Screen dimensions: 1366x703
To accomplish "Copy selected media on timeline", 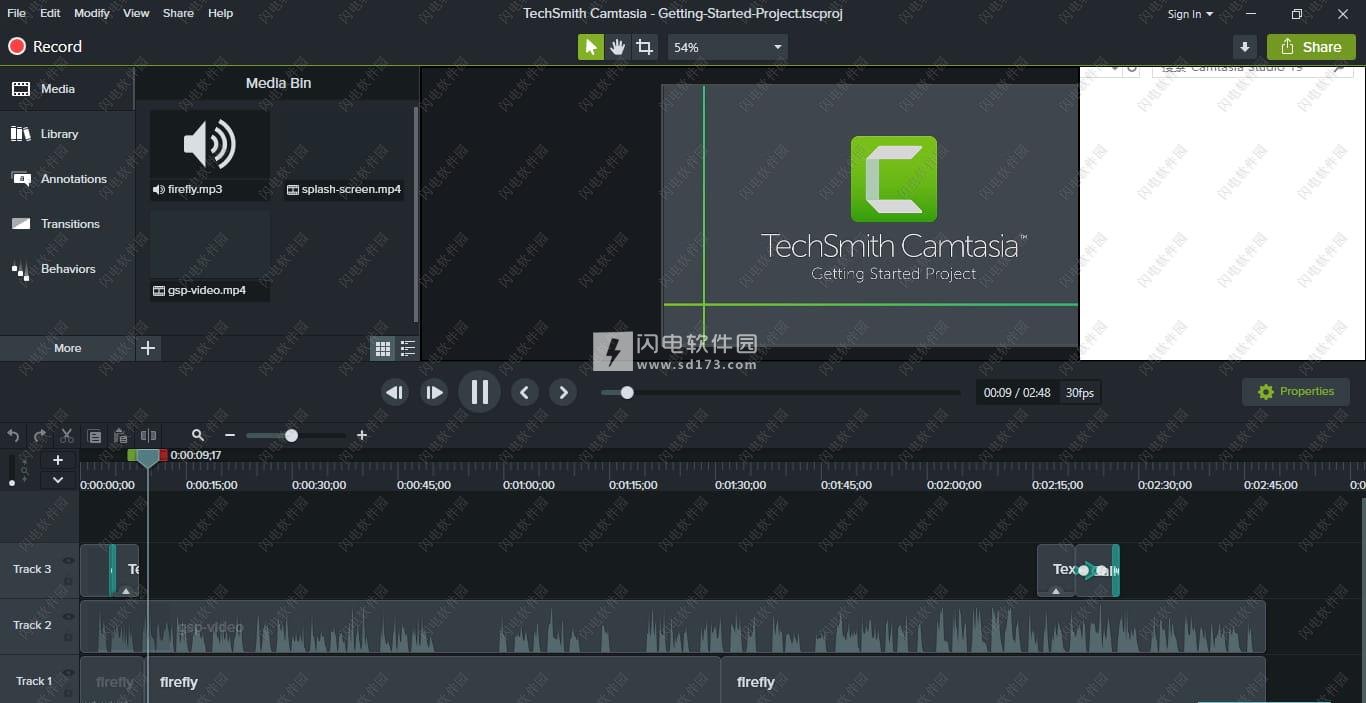I will [x=94, y=435].
